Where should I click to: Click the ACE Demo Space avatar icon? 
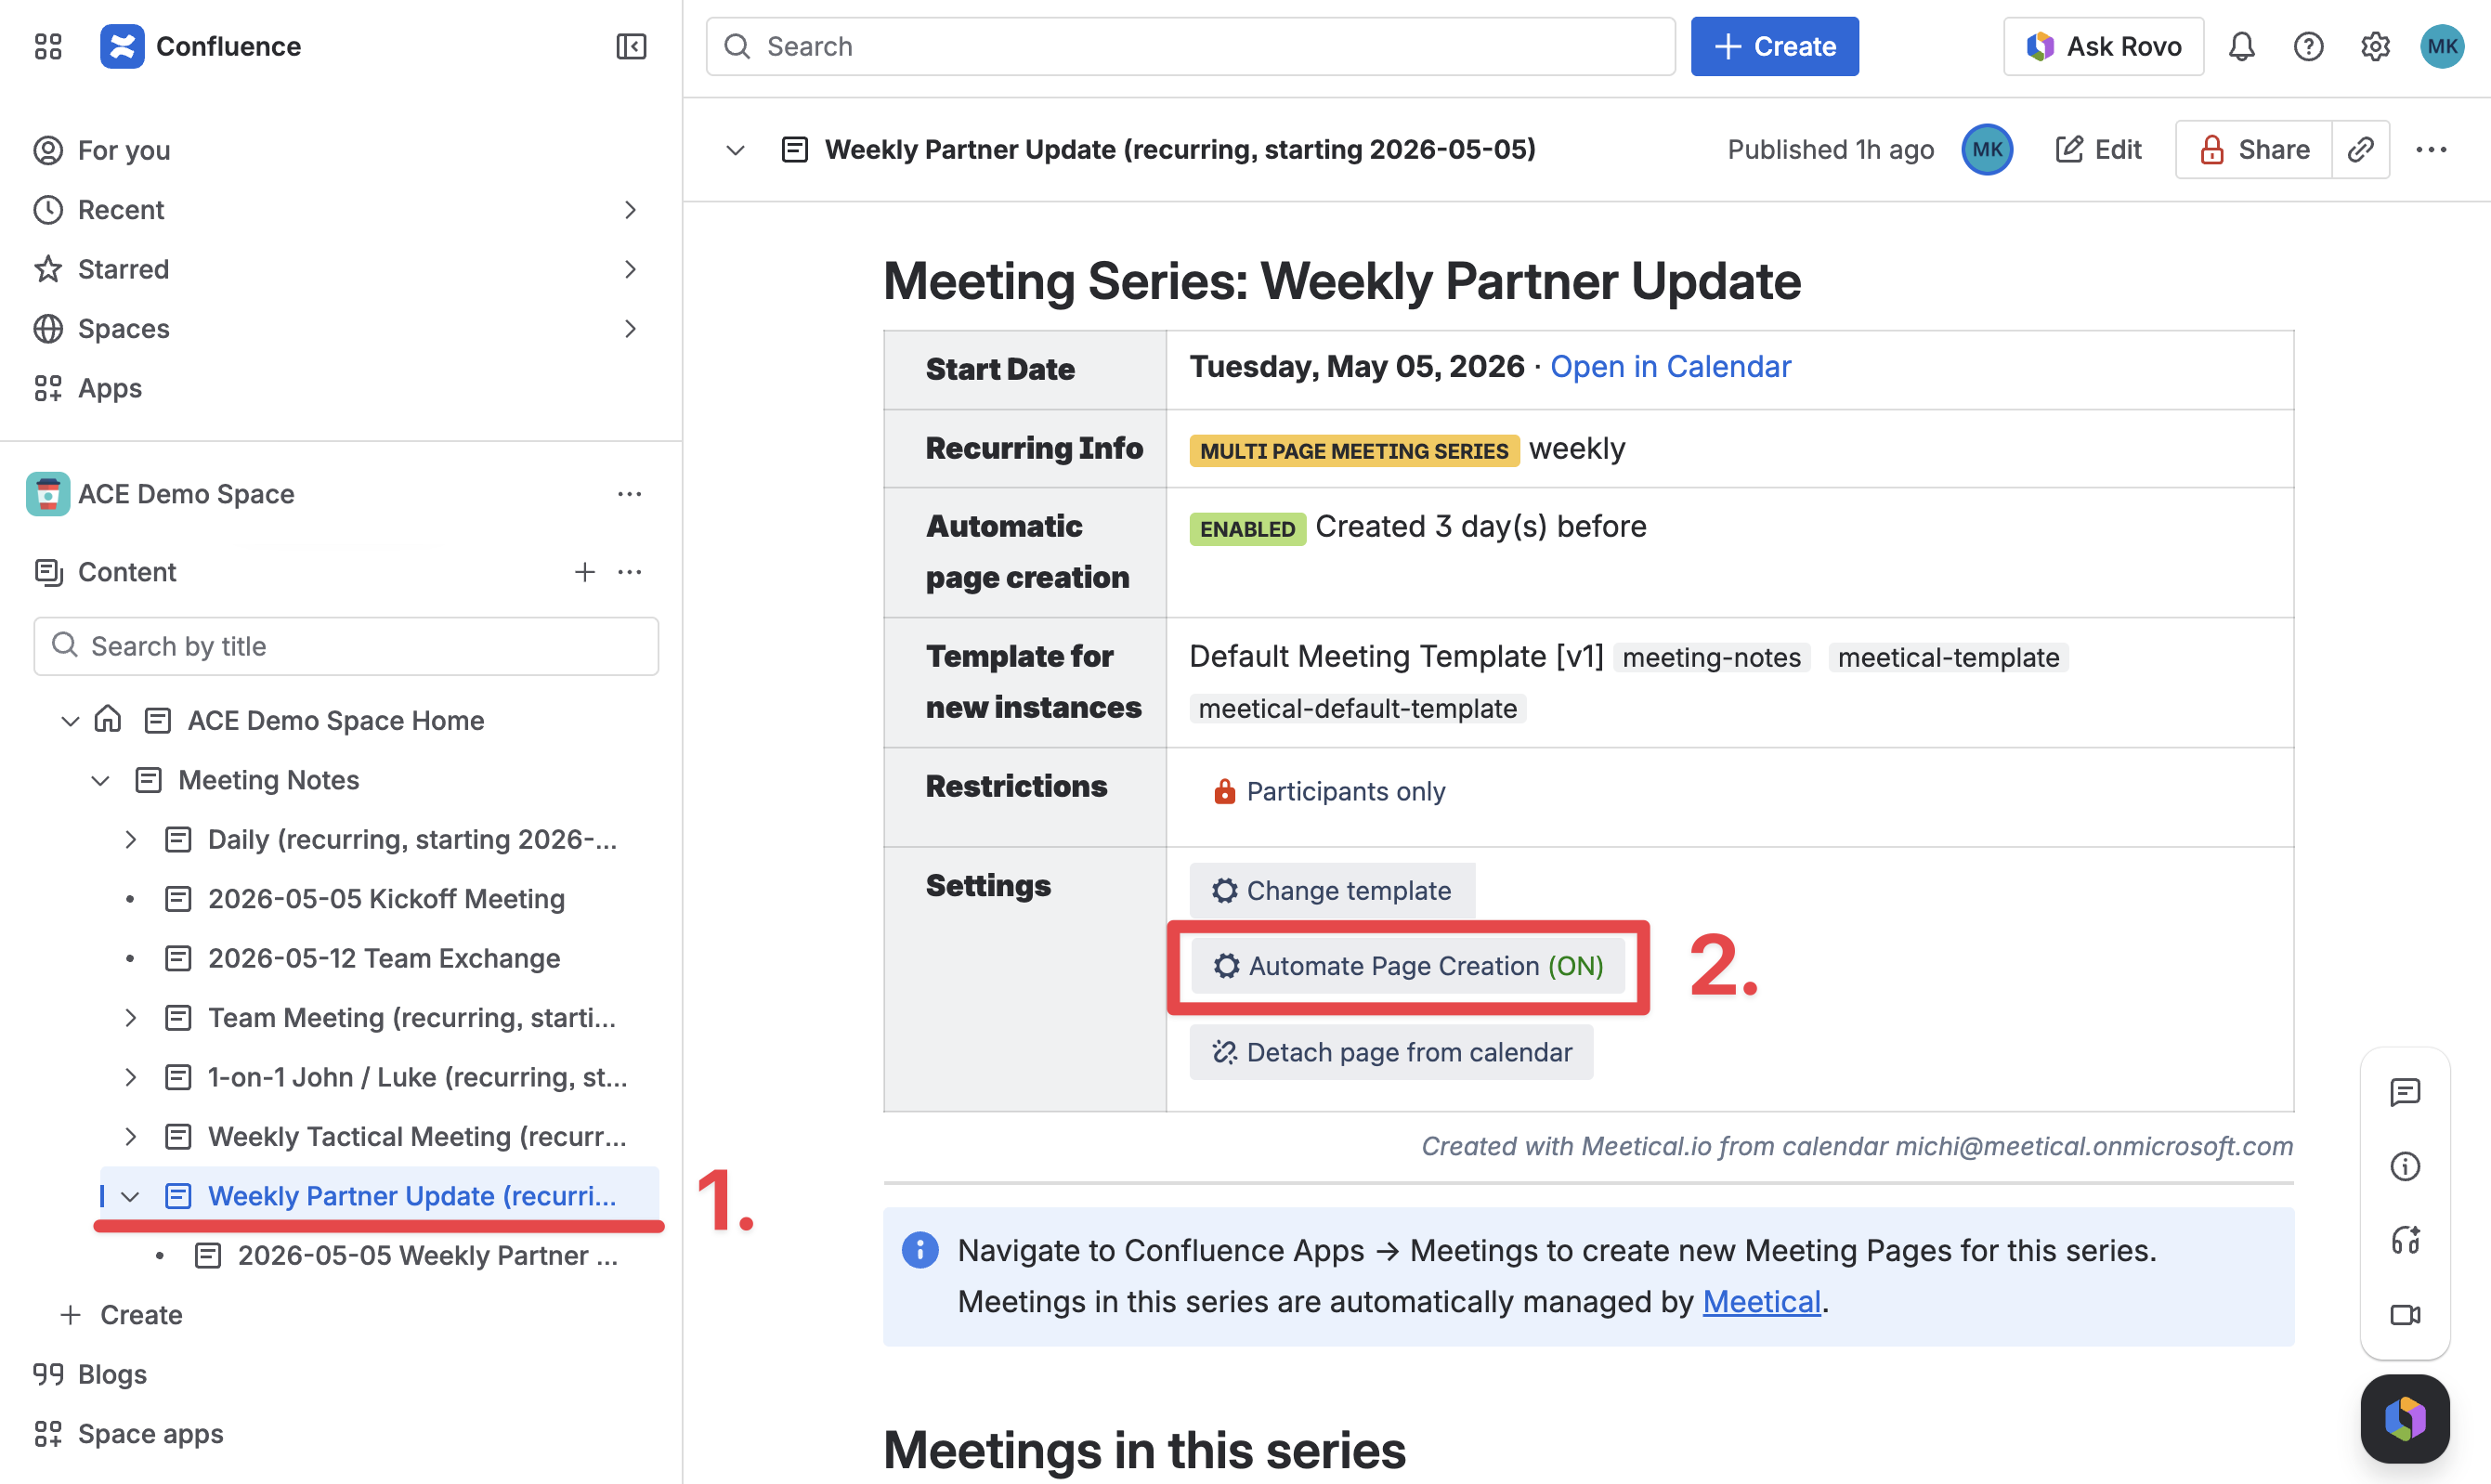(48, 494)
